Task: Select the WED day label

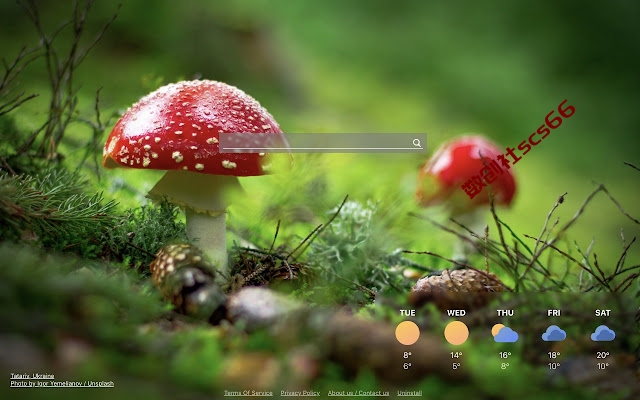Action: coord(456,313)
